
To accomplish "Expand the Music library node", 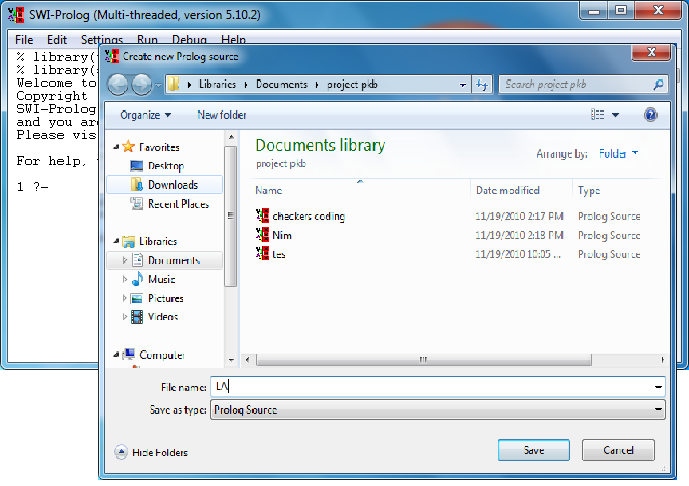I will [124, 279].
